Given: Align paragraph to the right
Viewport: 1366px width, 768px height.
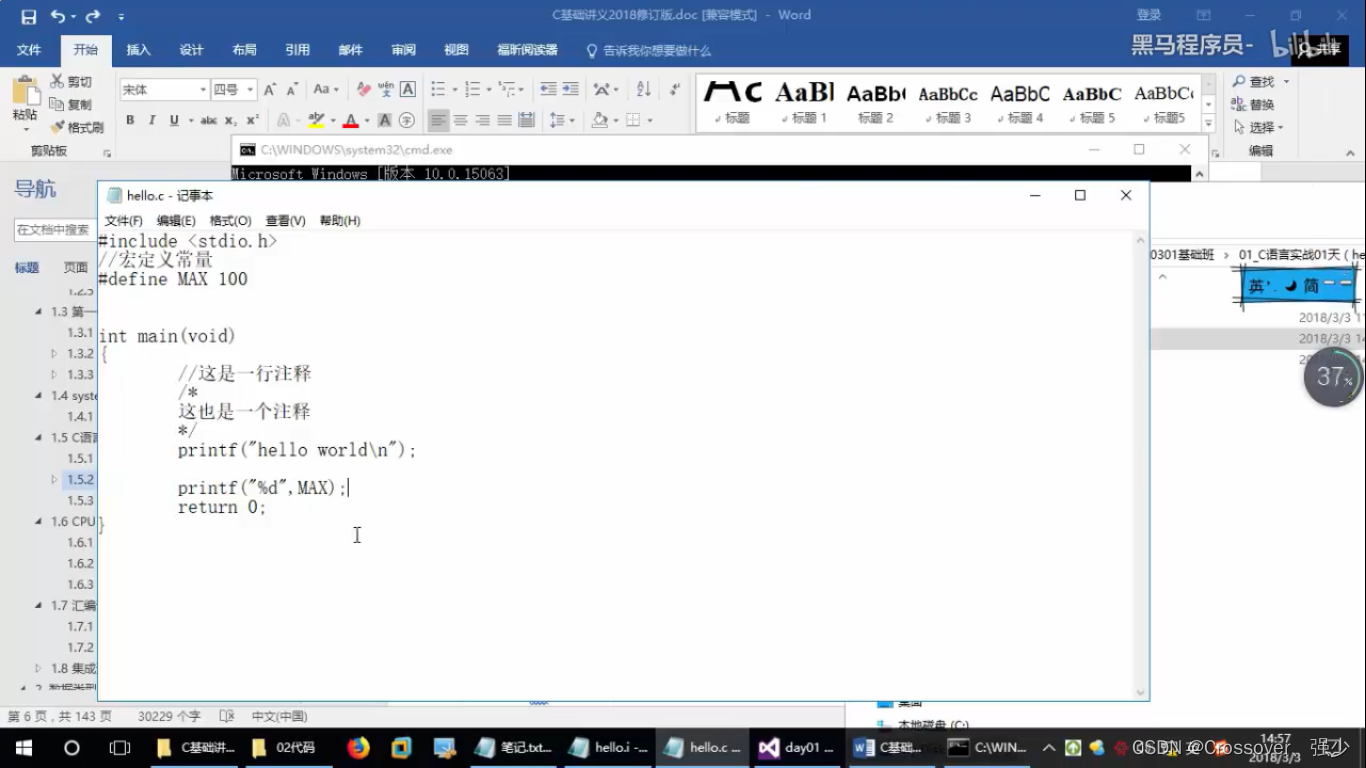Looking at the screenshot, I should click(482, 120).
